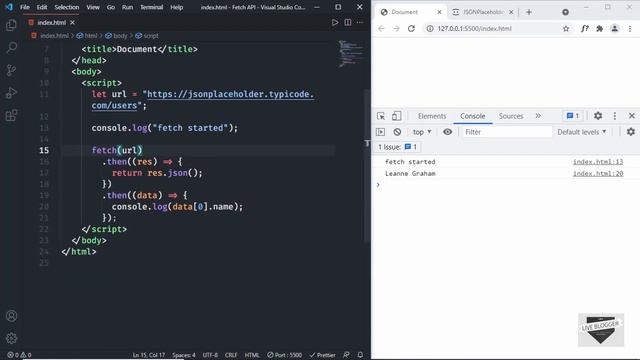Toggle device toolbar in DevTools
Image resolution: width=640 pixels, height=360 pixels.
click(x=396, y=116)
